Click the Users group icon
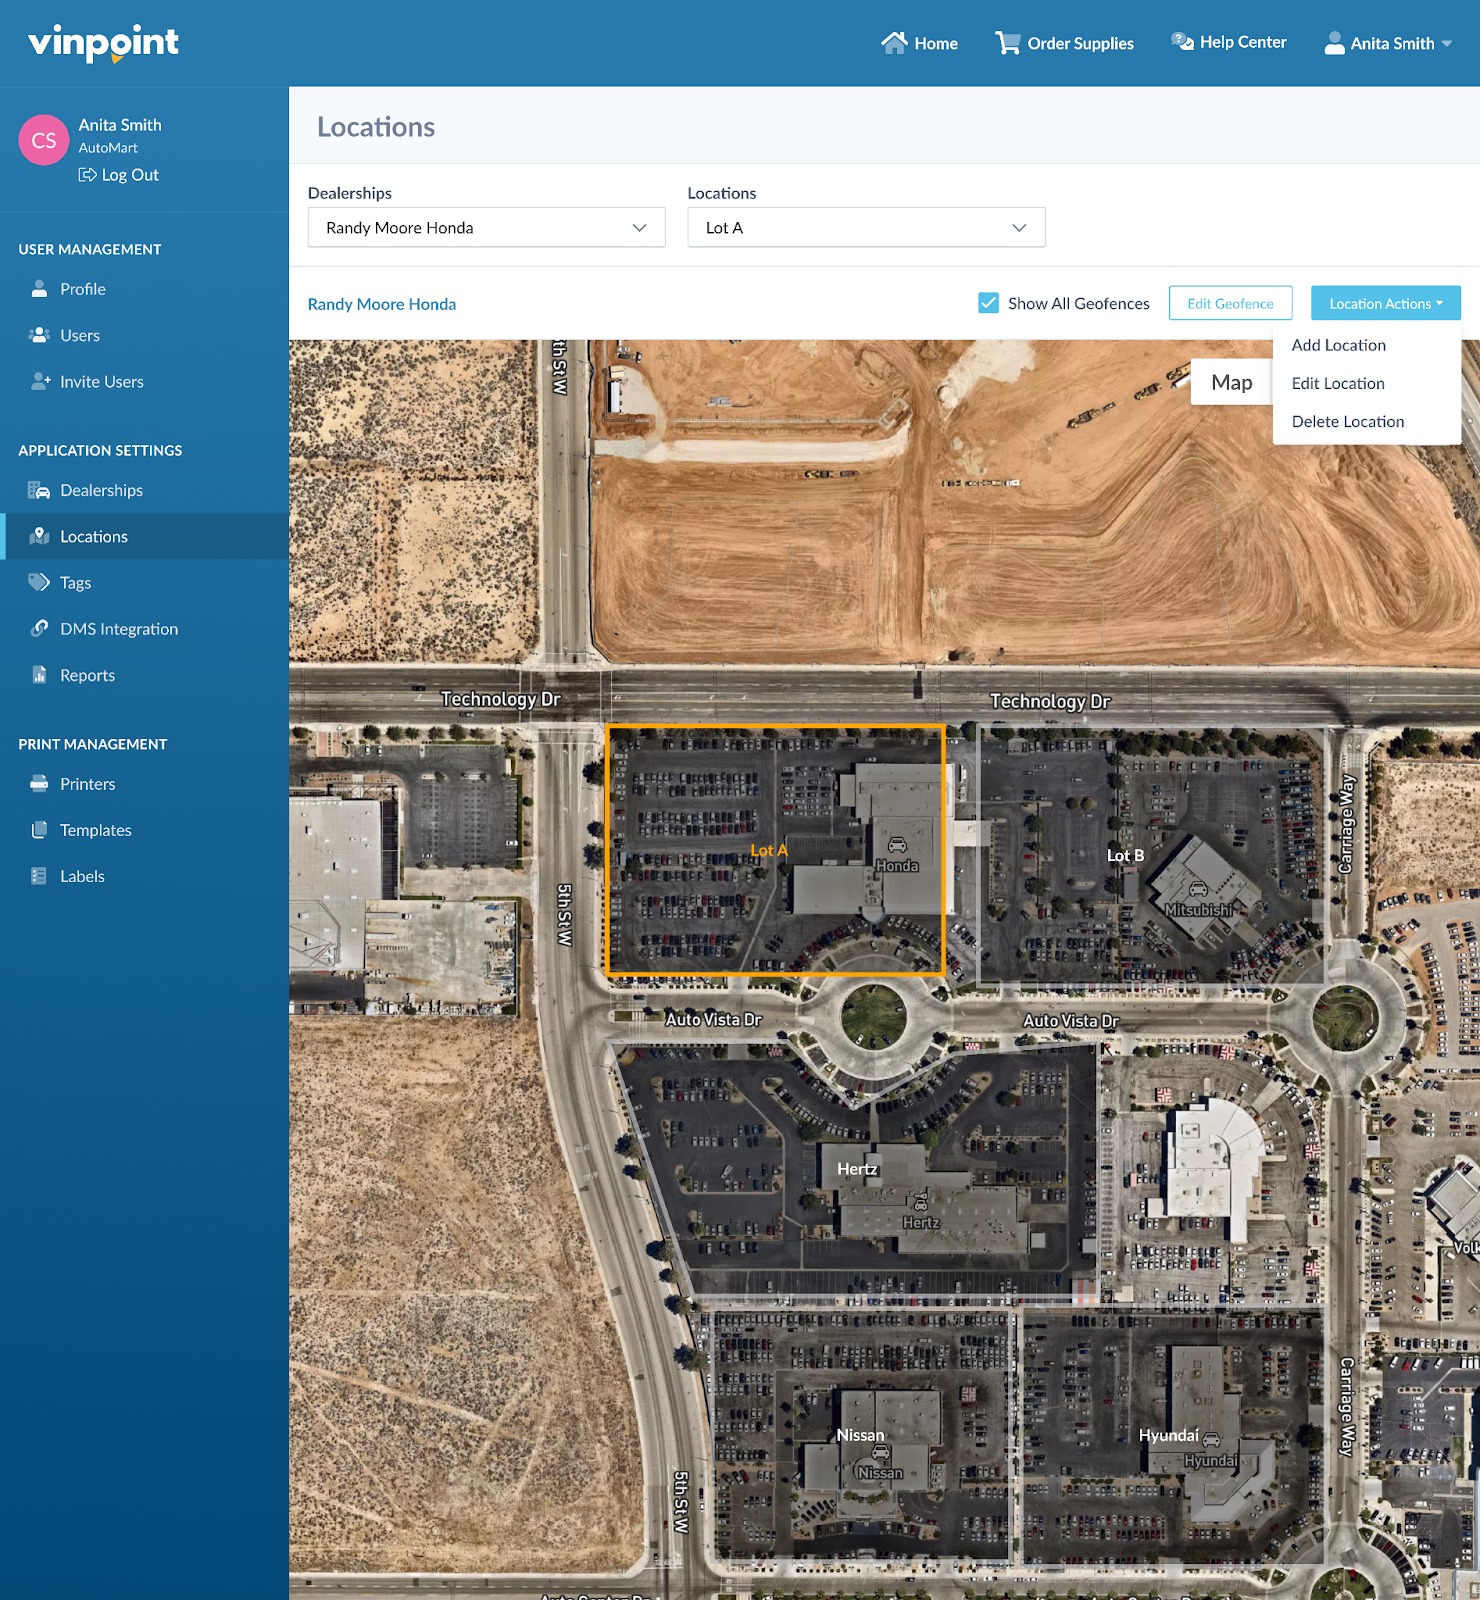1480x1600 pixels. coord(39,335)
